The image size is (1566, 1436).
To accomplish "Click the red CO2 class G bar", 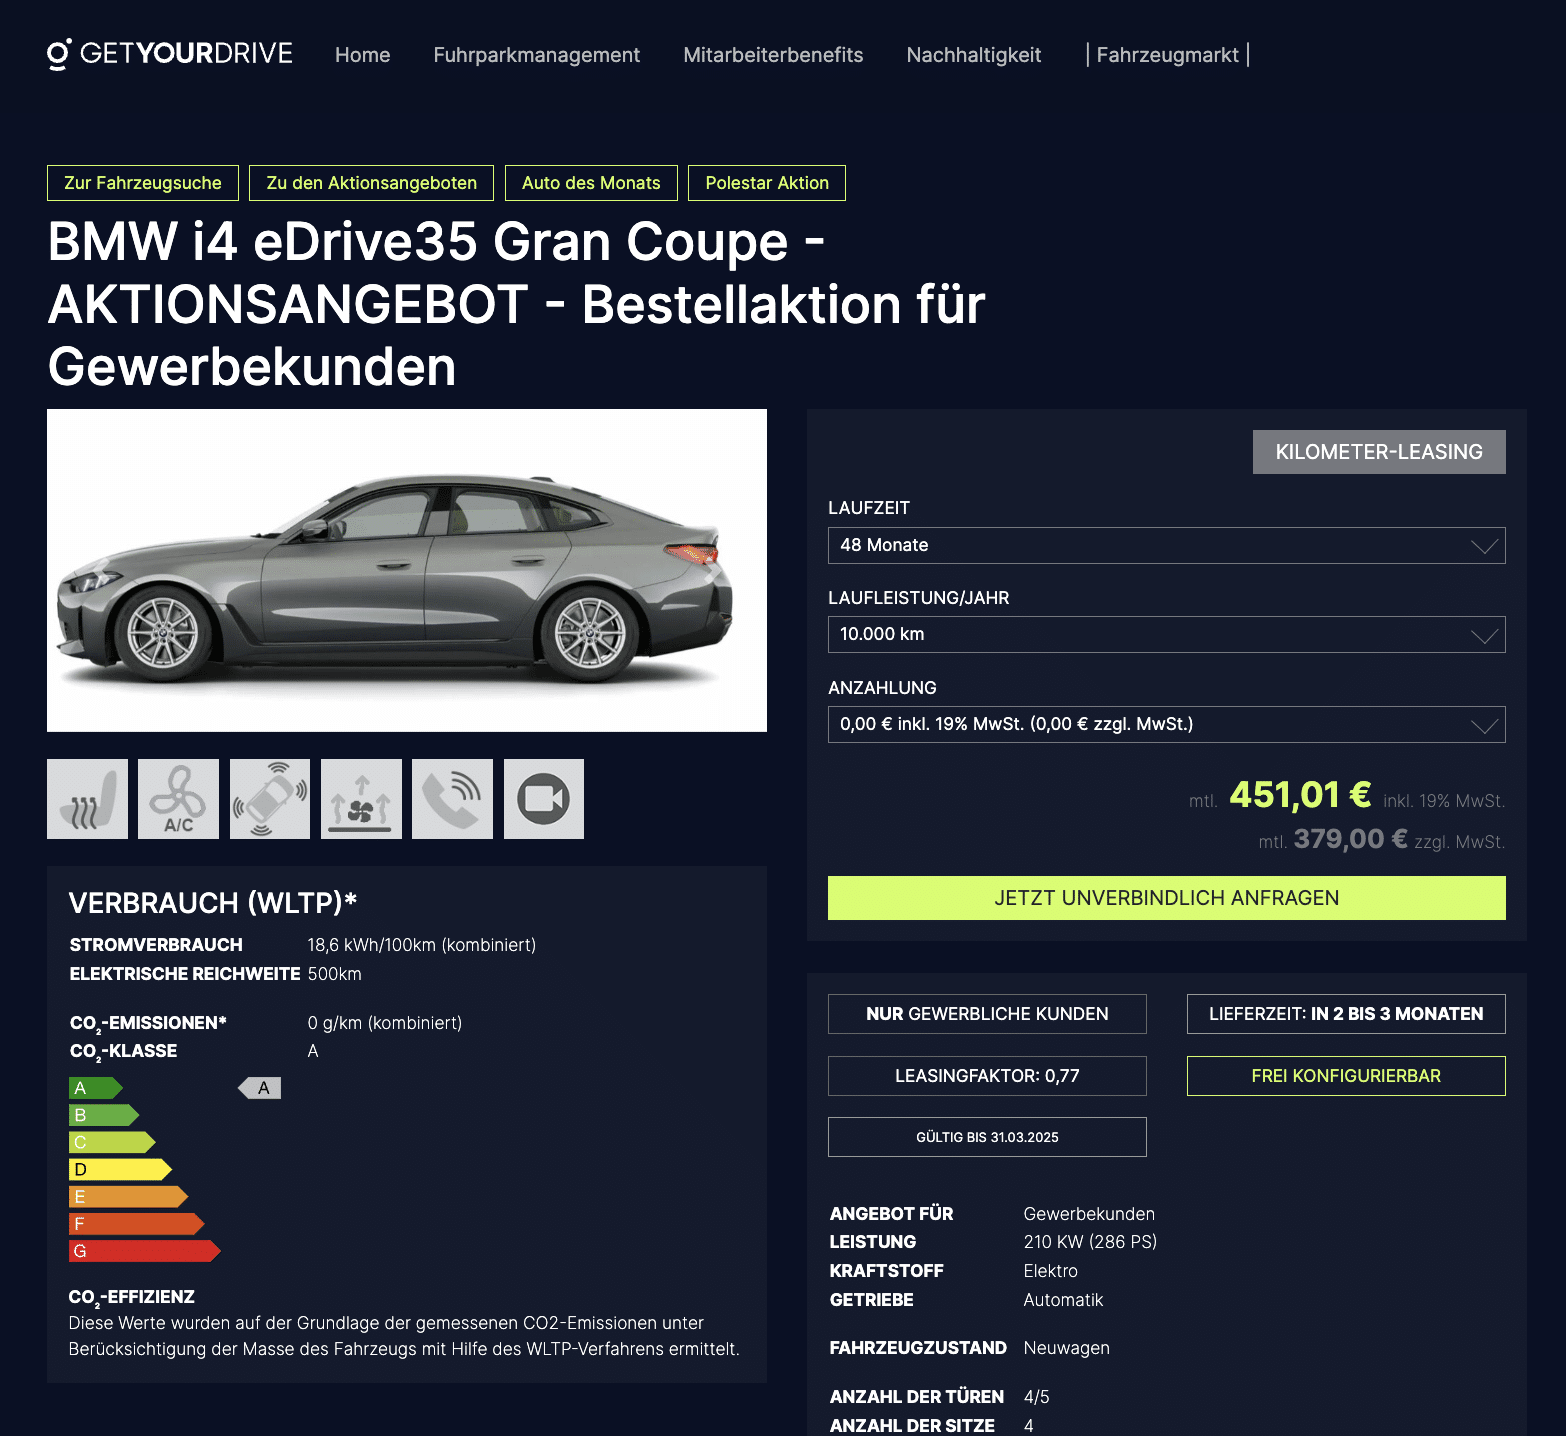I will coord(144,1251).
